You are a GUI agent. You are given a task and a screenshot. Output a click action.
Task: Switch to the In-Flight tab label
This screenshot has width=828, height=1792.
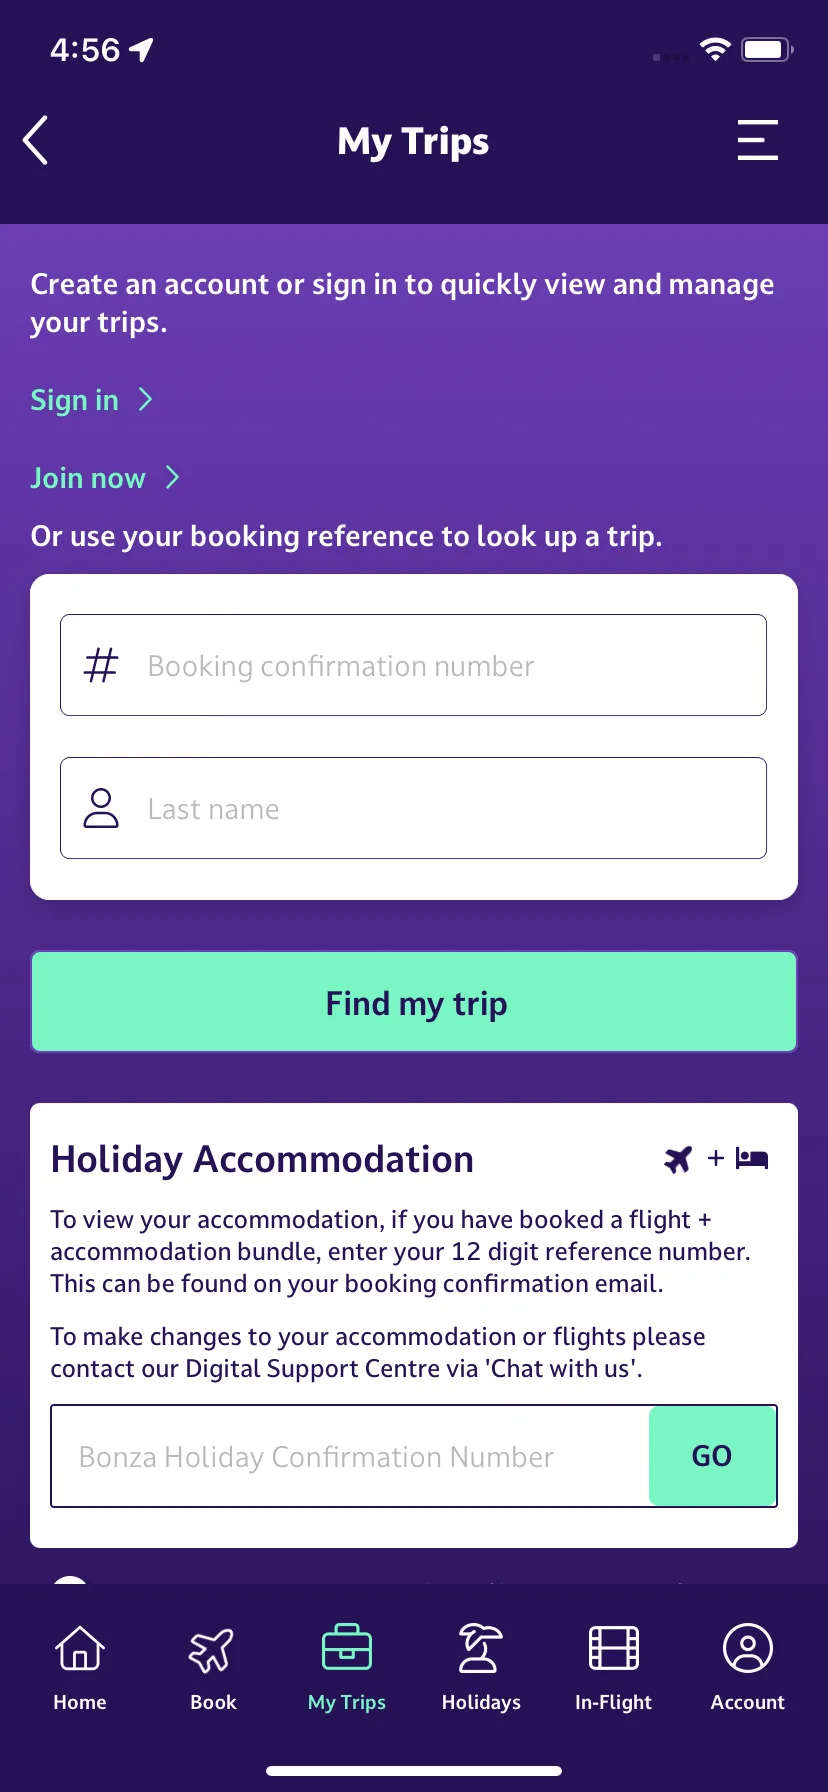tap(613, 1702)
